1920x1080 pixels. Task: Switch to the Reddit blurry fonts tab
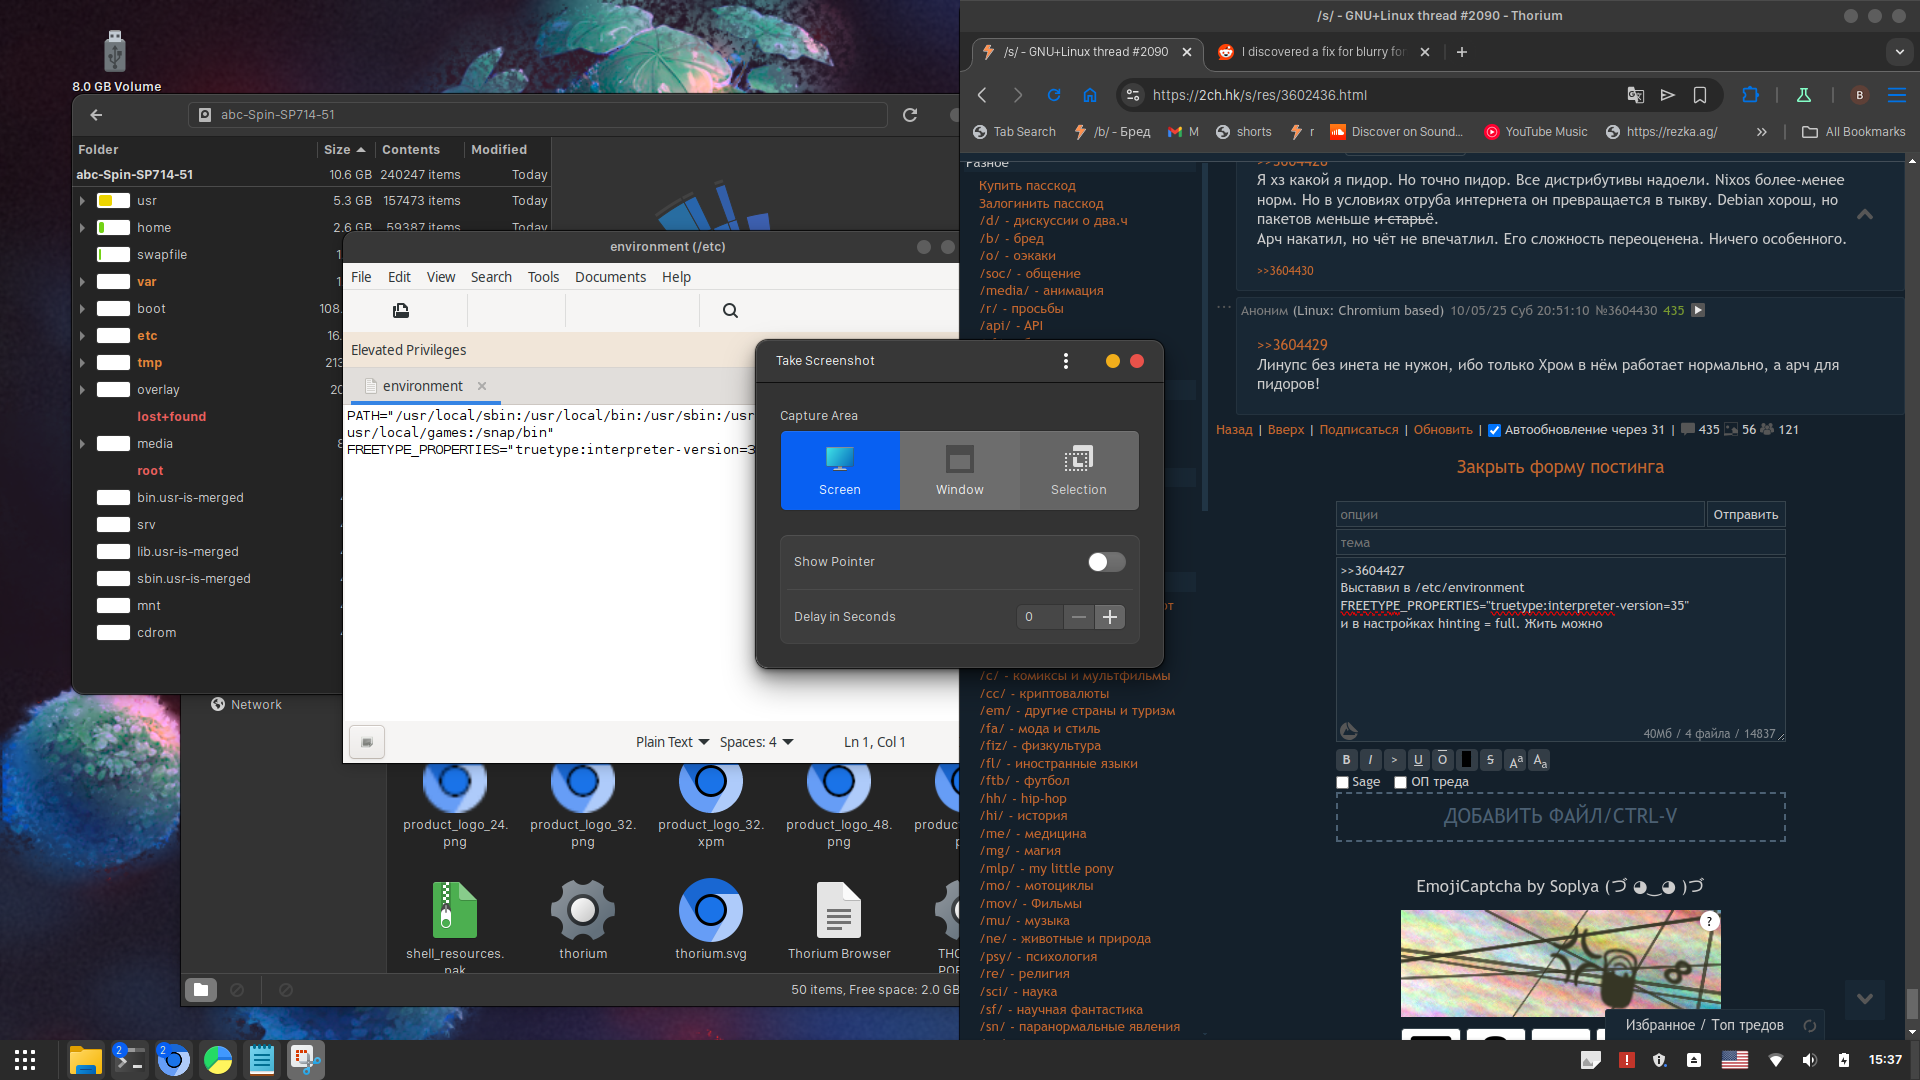1322,52
